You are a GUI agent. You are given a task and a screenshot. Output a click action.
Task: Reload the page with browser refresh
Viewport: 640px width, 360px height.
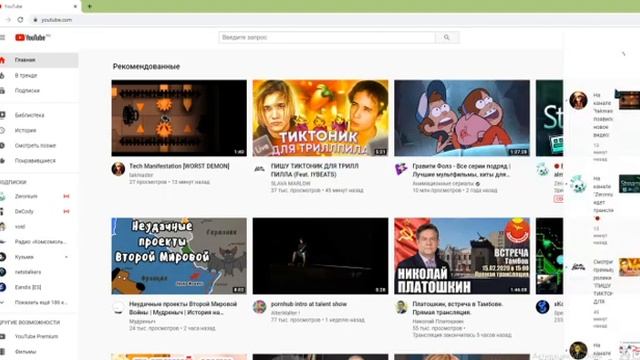(x=20, y=20)
